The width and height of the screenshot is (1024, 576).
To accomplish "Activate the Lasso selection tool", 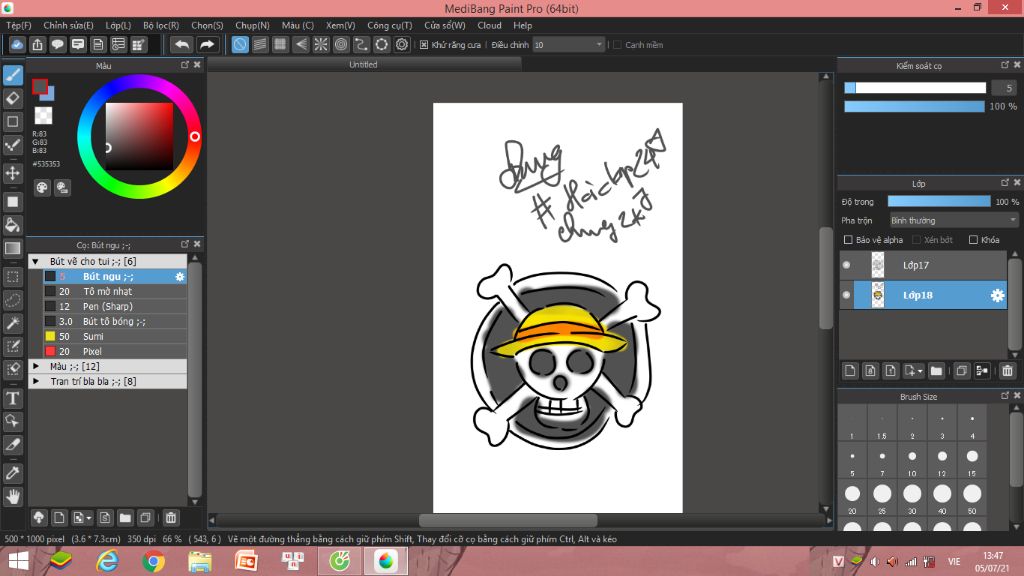I will point(12,300).
